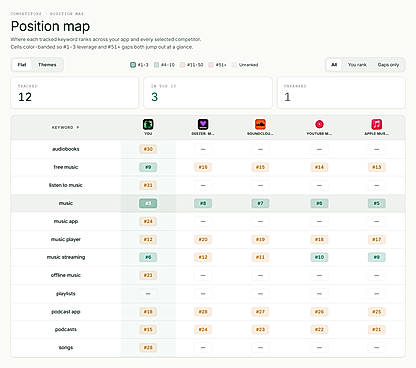Click SoundCloud's #19 for music player
Screen dimensions: 416x368
[260, 239]
